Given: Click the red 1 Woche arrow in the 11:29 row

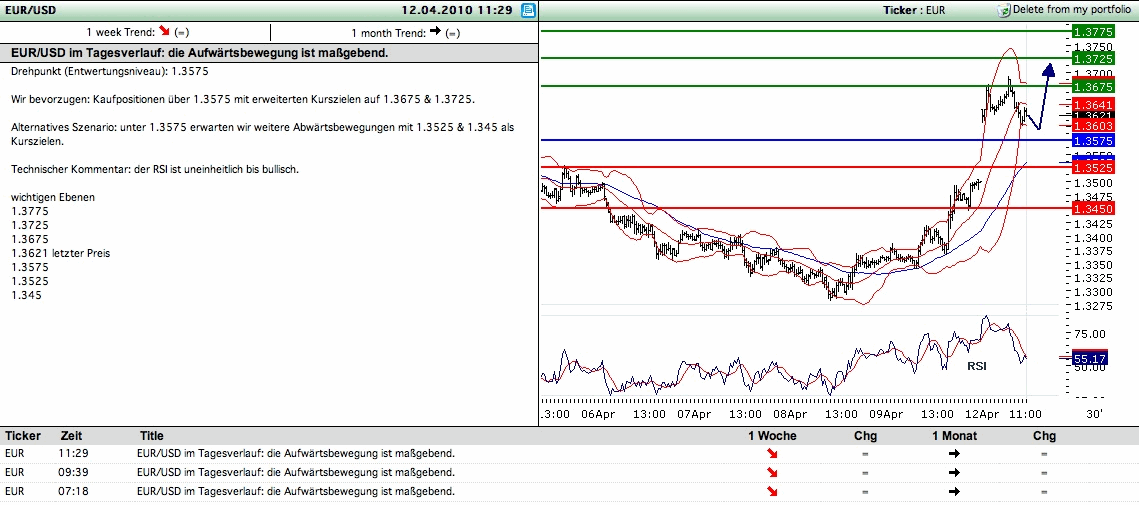Looking at the screenshot, I should click(x=772, y=453).
